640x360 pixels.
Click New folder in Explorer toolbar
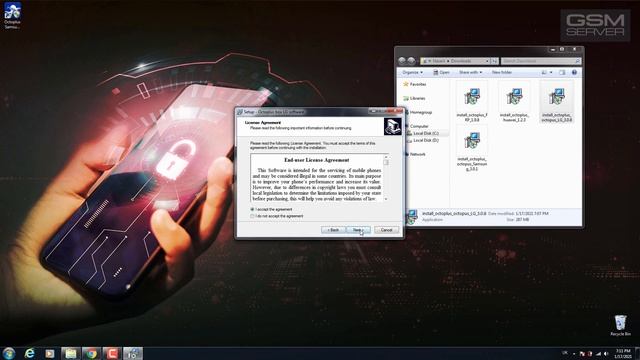tap(502, 72)
